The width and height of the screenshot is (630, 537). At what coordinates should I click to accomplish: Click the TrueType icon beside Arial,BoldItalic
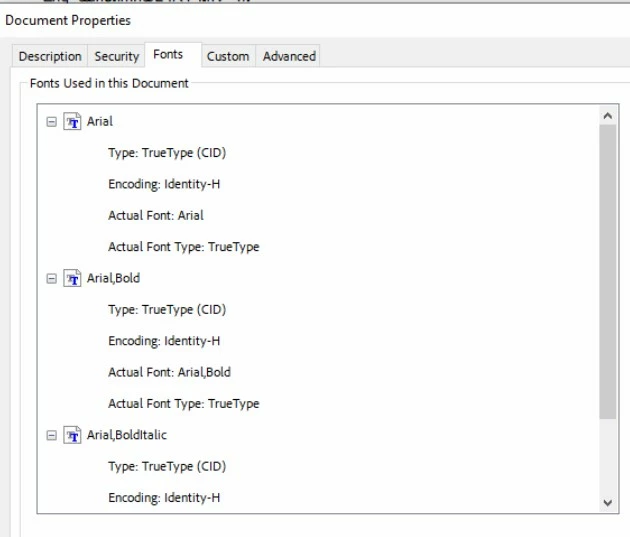(72, 435)
